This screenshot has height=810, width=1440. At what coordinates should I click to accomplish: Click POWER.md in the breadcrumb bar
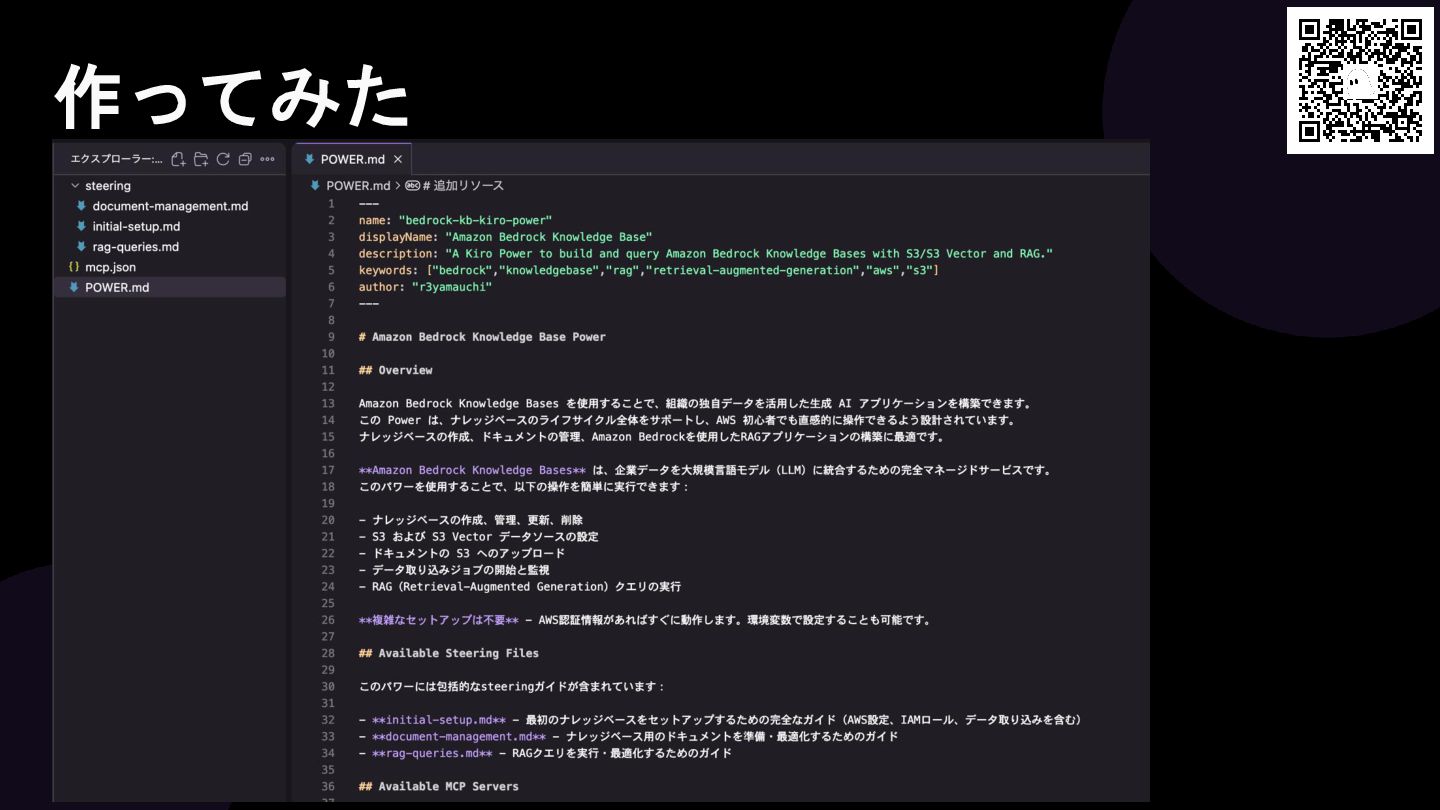click(358, 186)
